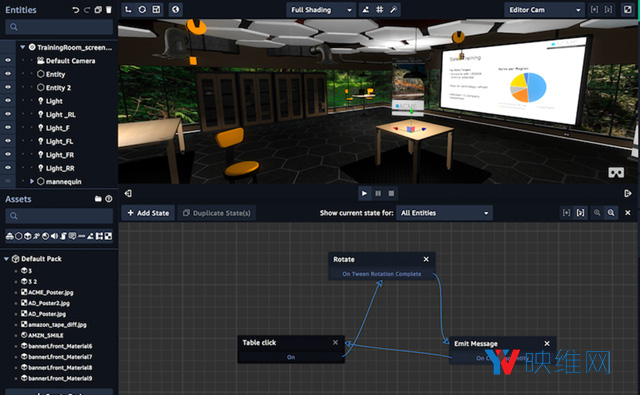Toggle the grid icon in viewport toolbar
Image resolution: width=640 pixels, height=395 pixels.
pos(379,9)
